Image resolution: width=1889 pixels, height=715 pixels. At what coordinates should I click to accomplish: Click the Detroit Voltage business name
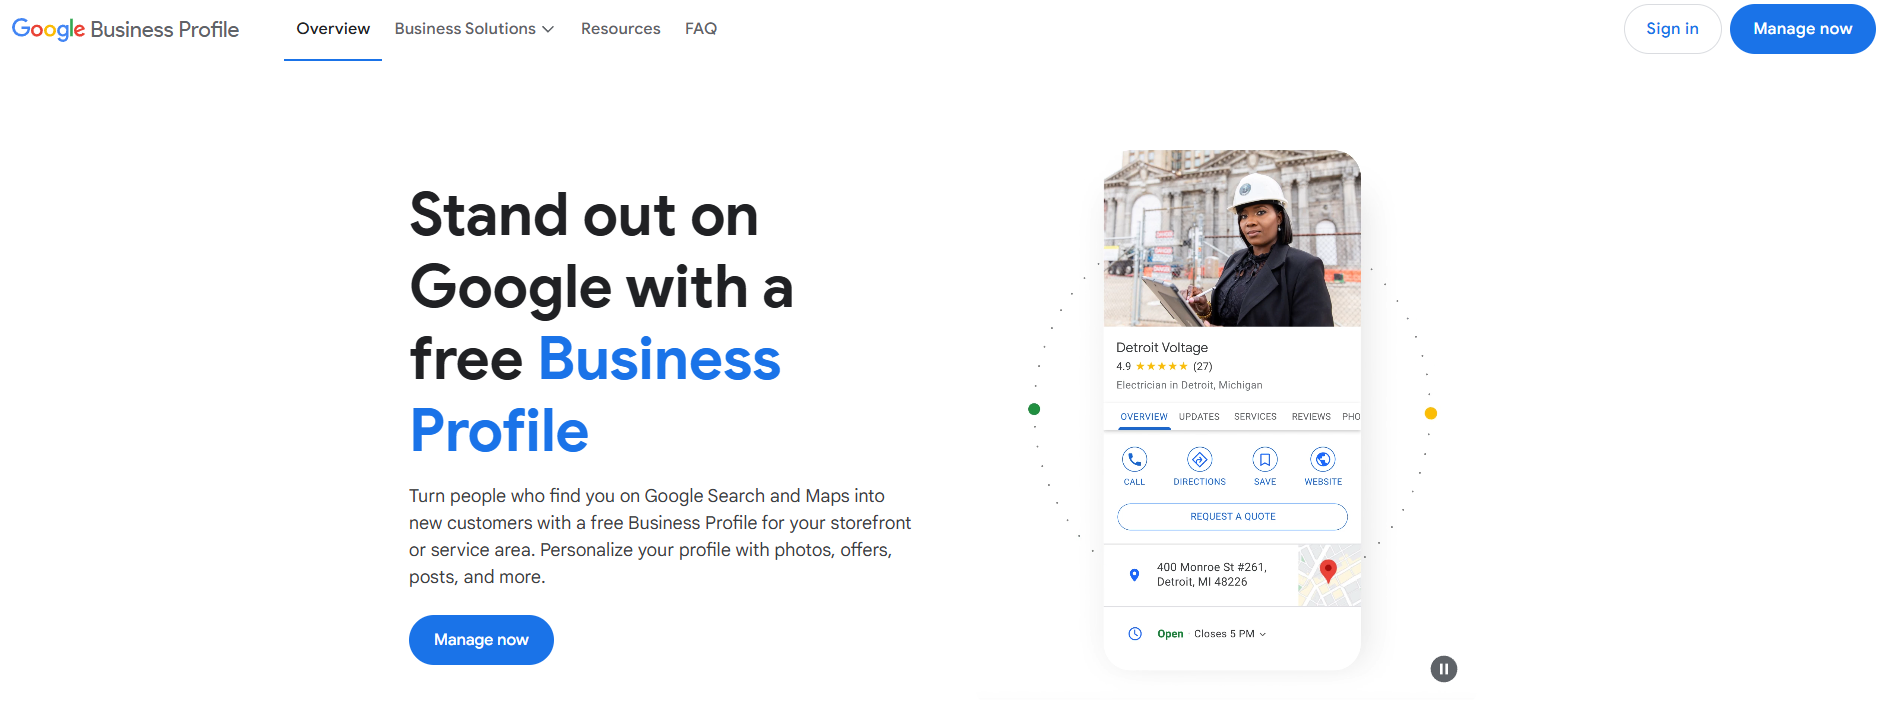point(1162,348)
